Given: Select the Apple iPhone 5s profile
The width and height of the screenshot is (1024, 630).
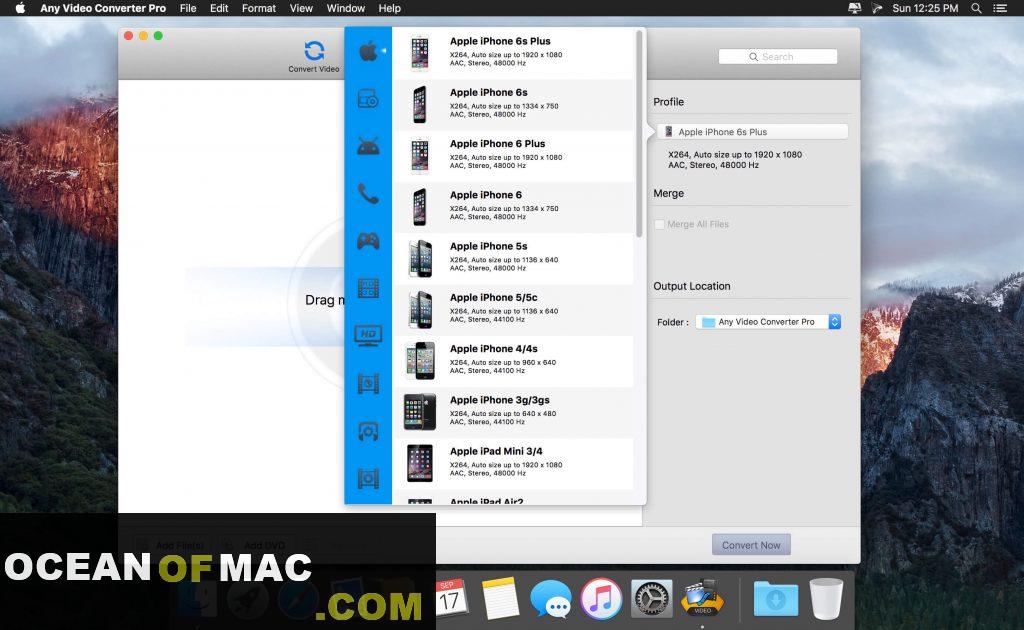Looking at the screenshot, I should click(x=513, y=259).
